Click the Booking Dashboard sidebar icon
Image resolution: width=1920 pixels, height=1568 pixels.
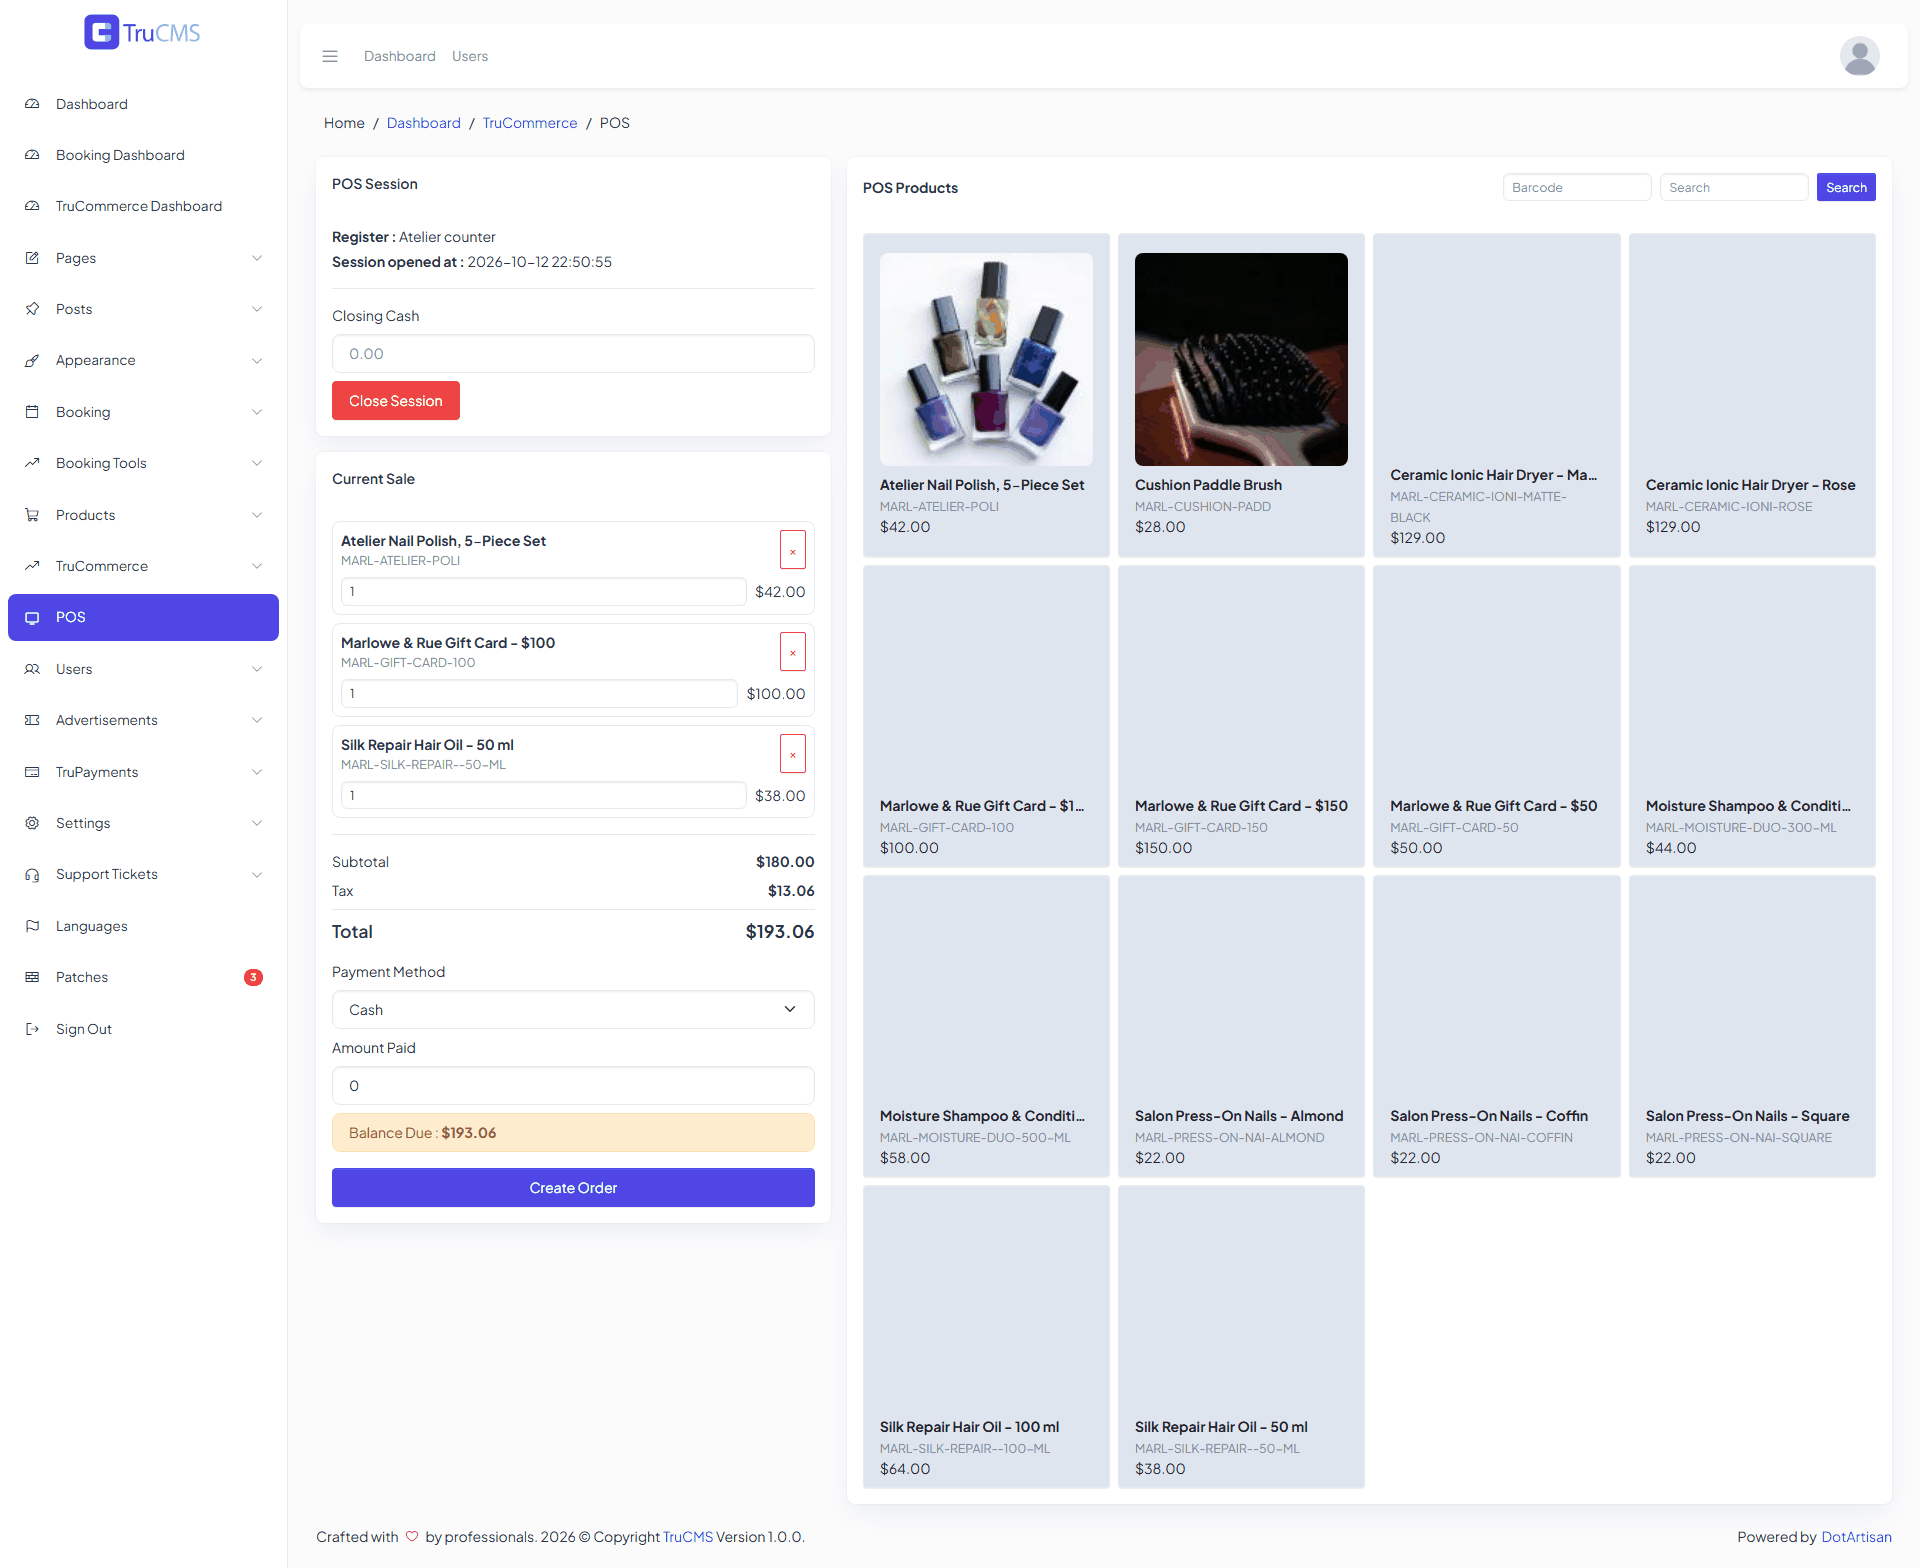point(32,155)
